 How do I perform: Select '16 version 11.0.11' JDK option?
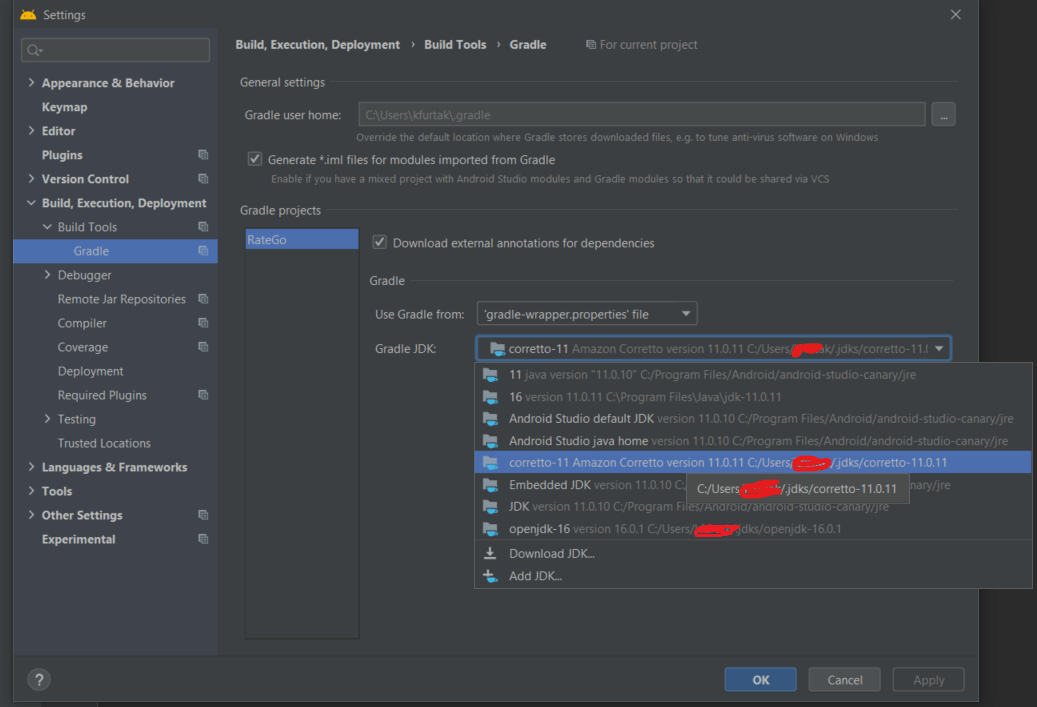point(753,397)
